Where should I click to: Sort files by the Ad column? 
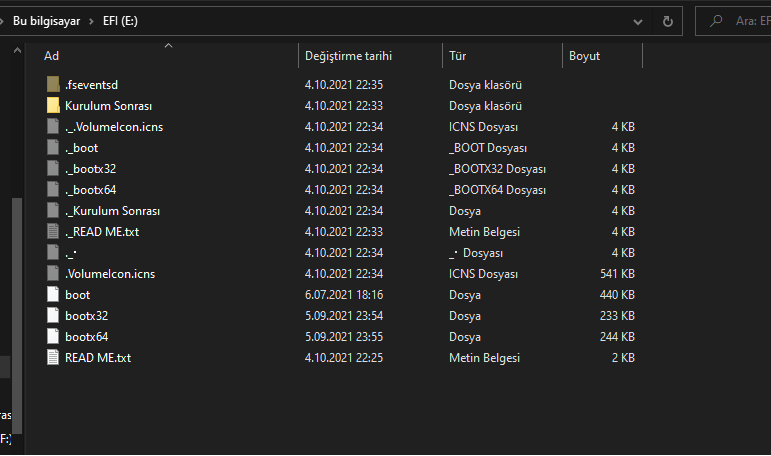coord(52,56)
